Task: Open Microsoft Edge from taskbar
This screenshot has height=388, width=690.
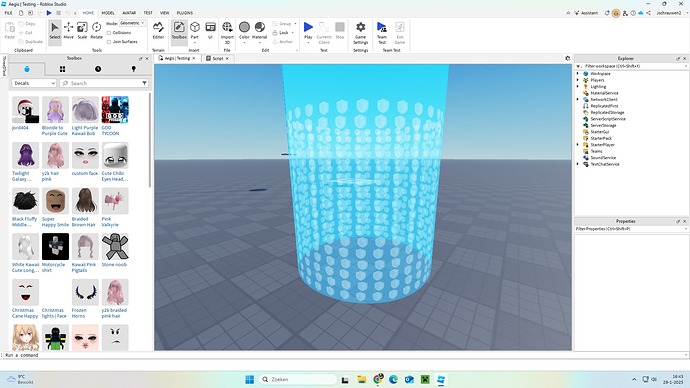Action: pos(393,379)
